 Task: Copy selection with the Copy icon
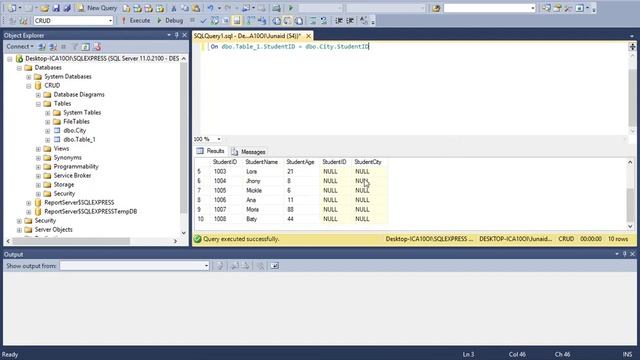click(185, 8)
